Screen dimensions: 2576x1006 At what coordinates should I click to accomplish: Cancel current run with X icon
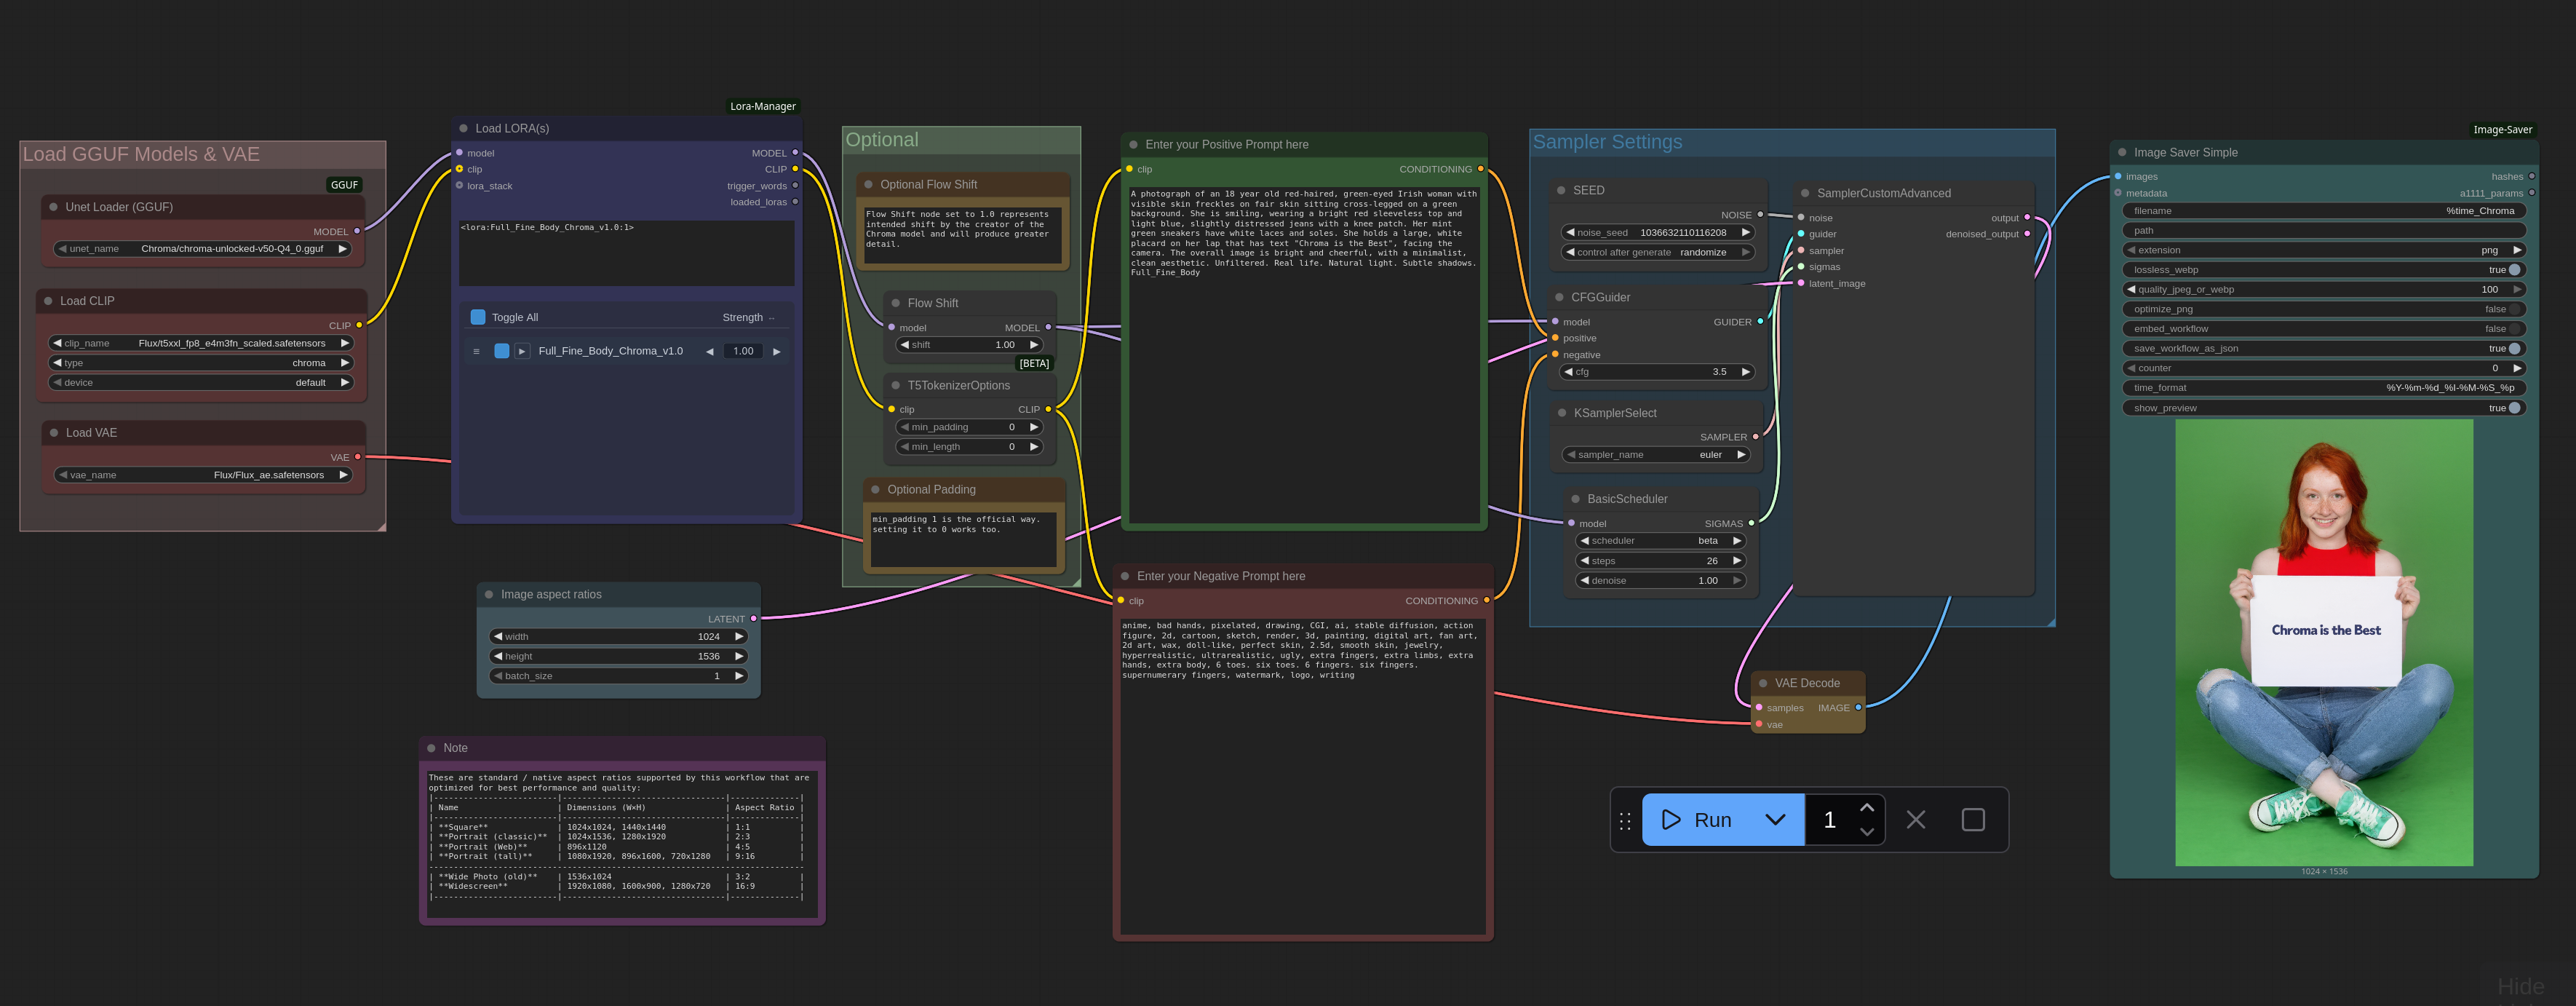point(1915,820)
